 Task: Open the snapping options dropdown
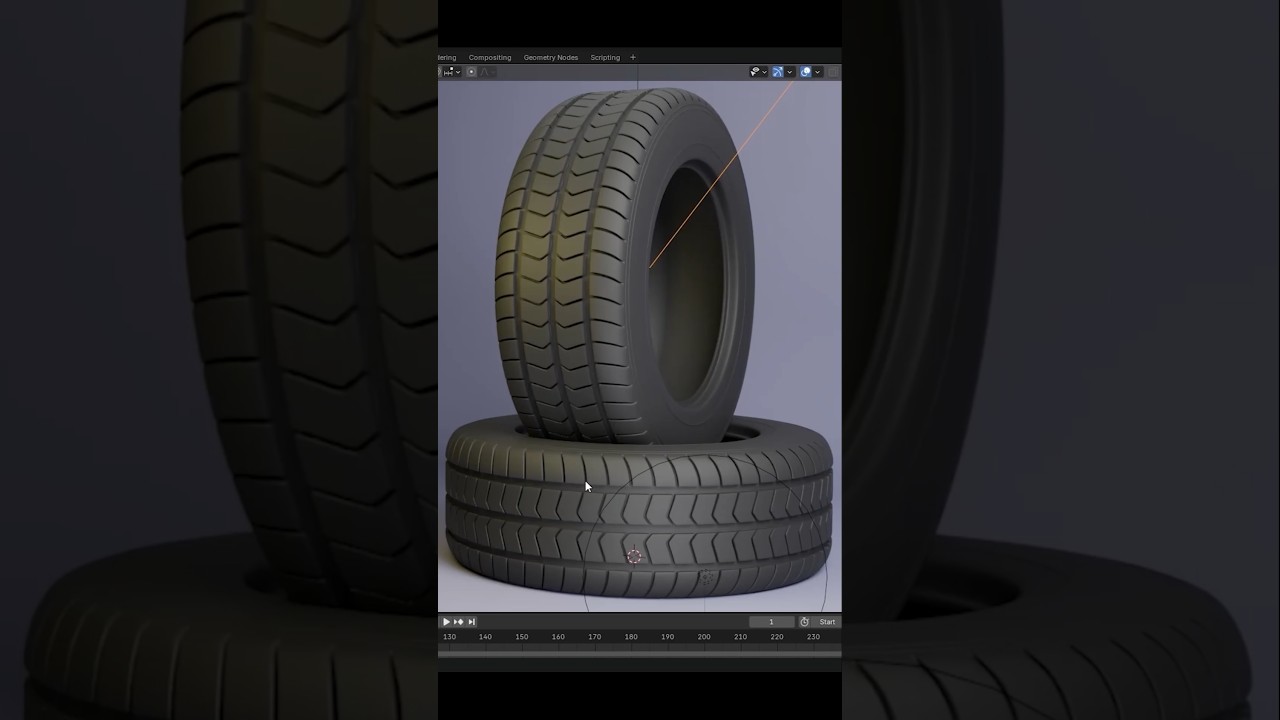coord(451,71)
